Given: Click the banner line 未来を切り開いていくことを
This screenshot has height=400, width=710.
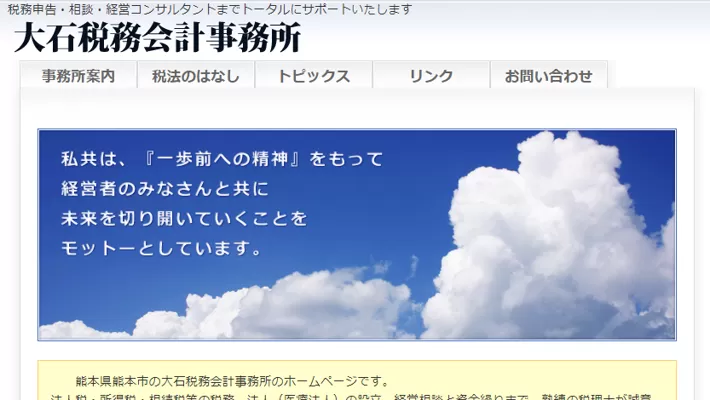Looking at the screenshot, I should (185, 218).
